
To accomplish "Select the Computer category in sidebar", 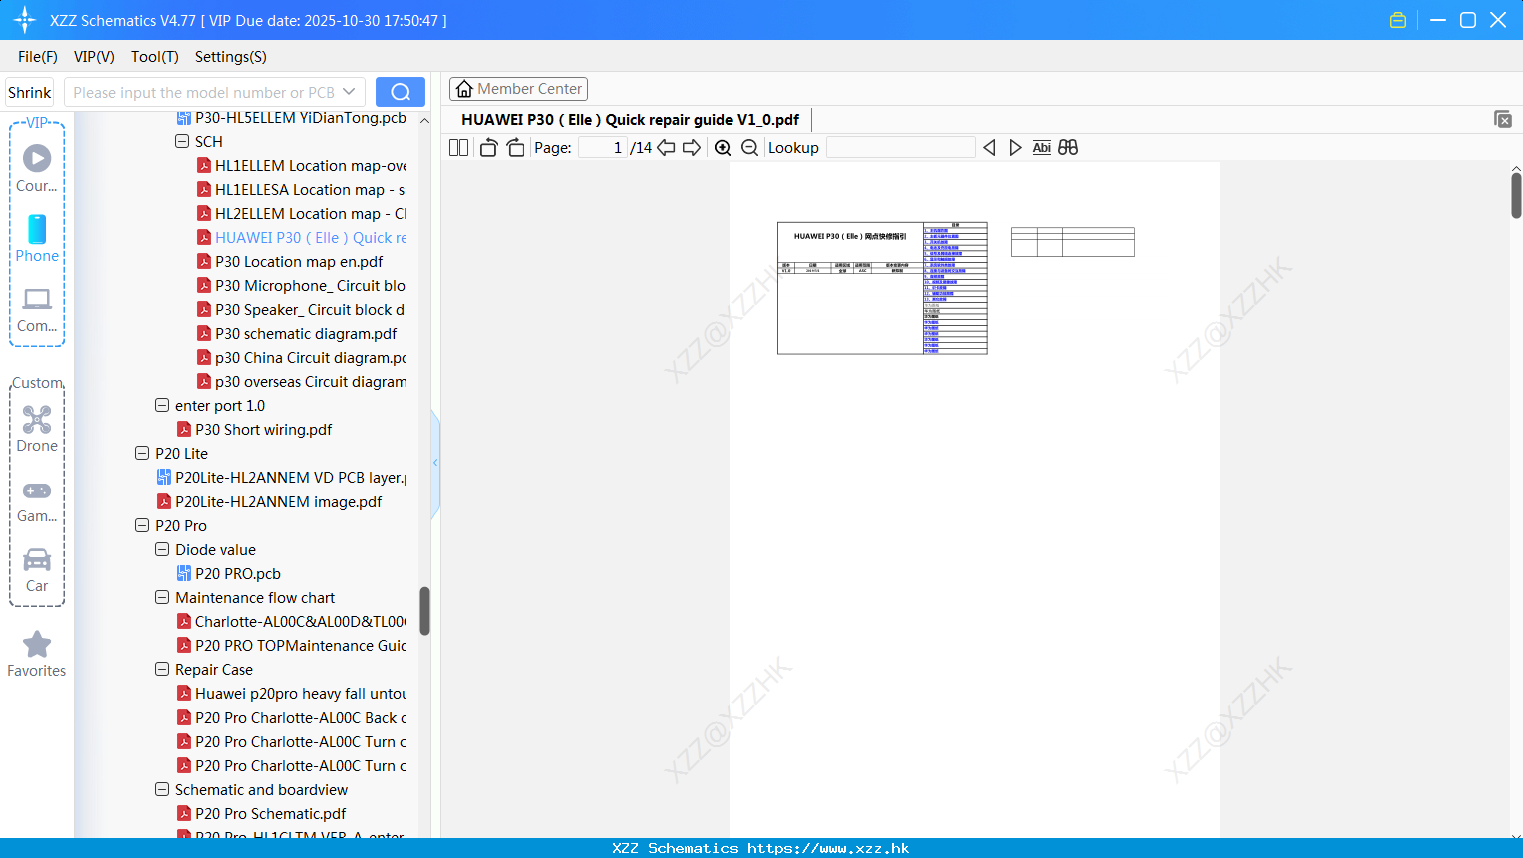I will (37, 309).
